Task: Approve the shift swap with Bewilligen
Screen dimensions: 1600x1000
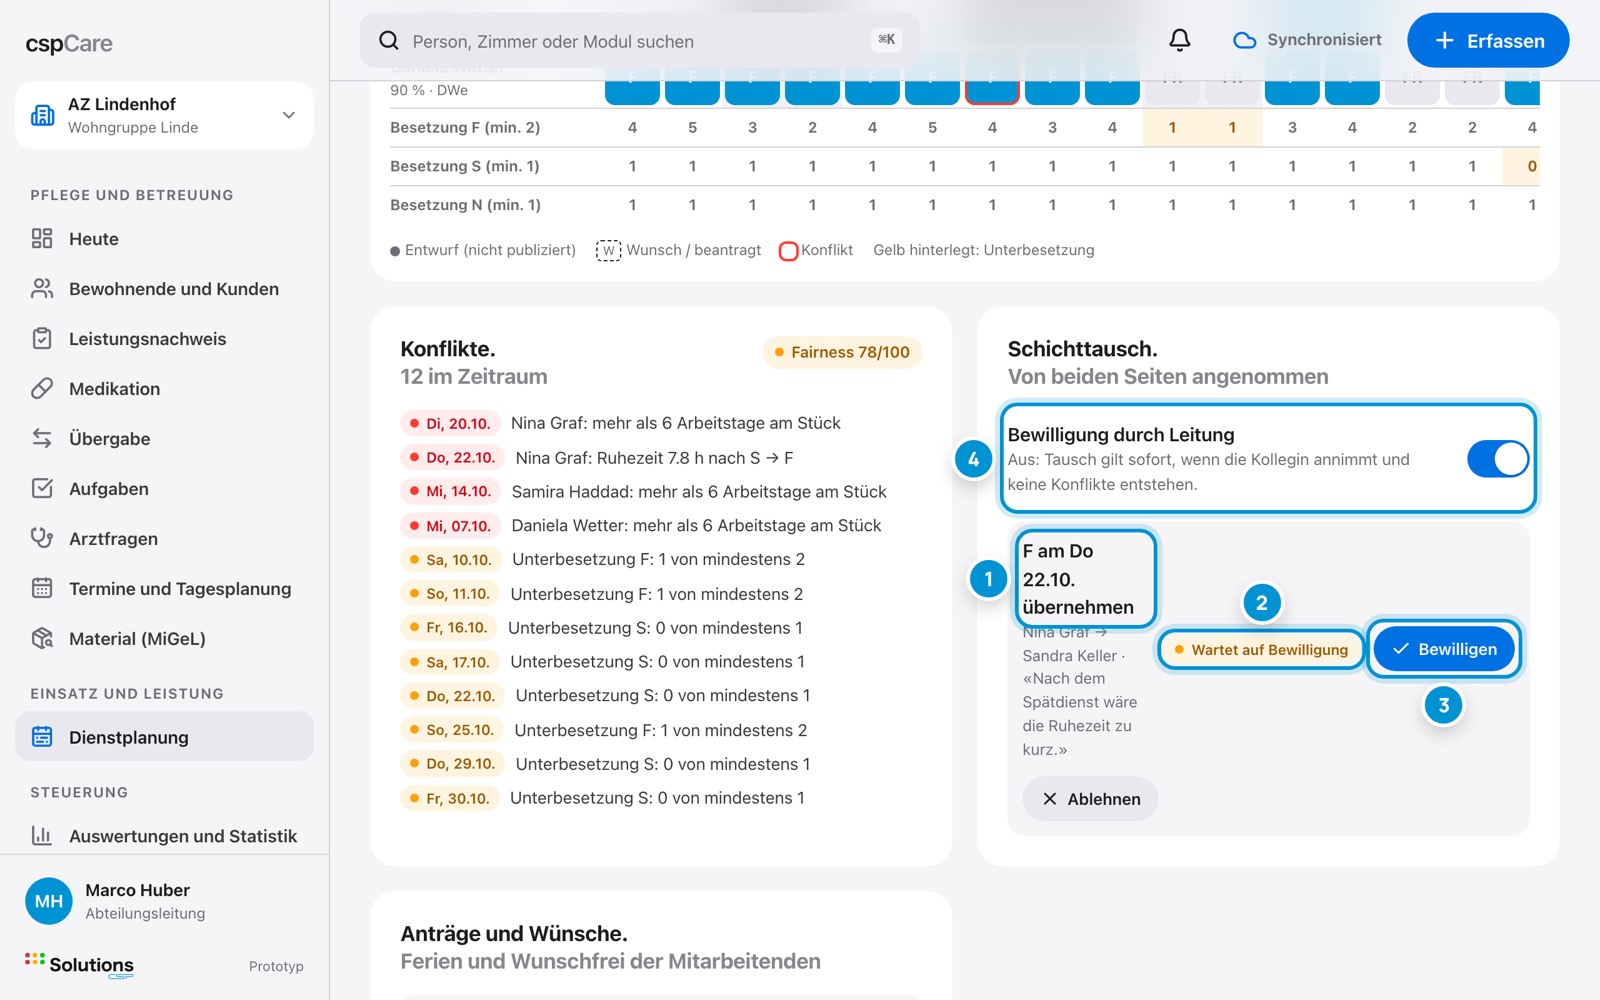Action: pos(1444,649)
